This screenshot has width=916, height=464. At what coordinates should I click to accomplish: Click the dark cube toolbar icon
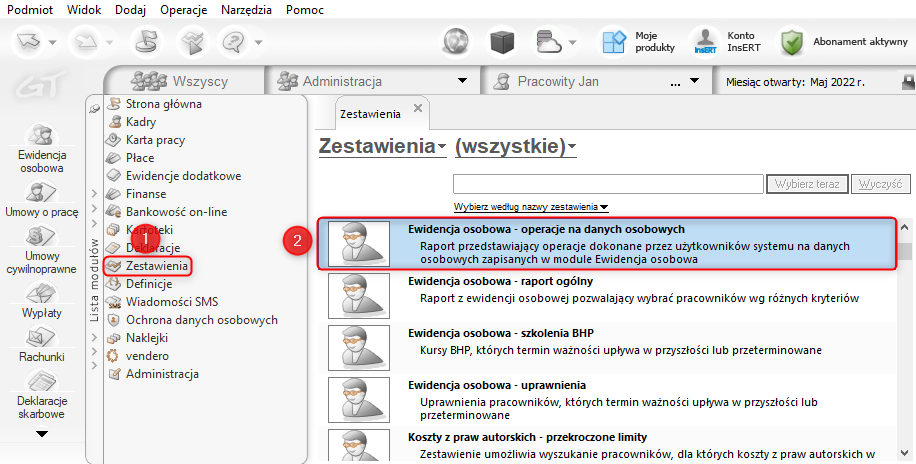tap(502, 42)
